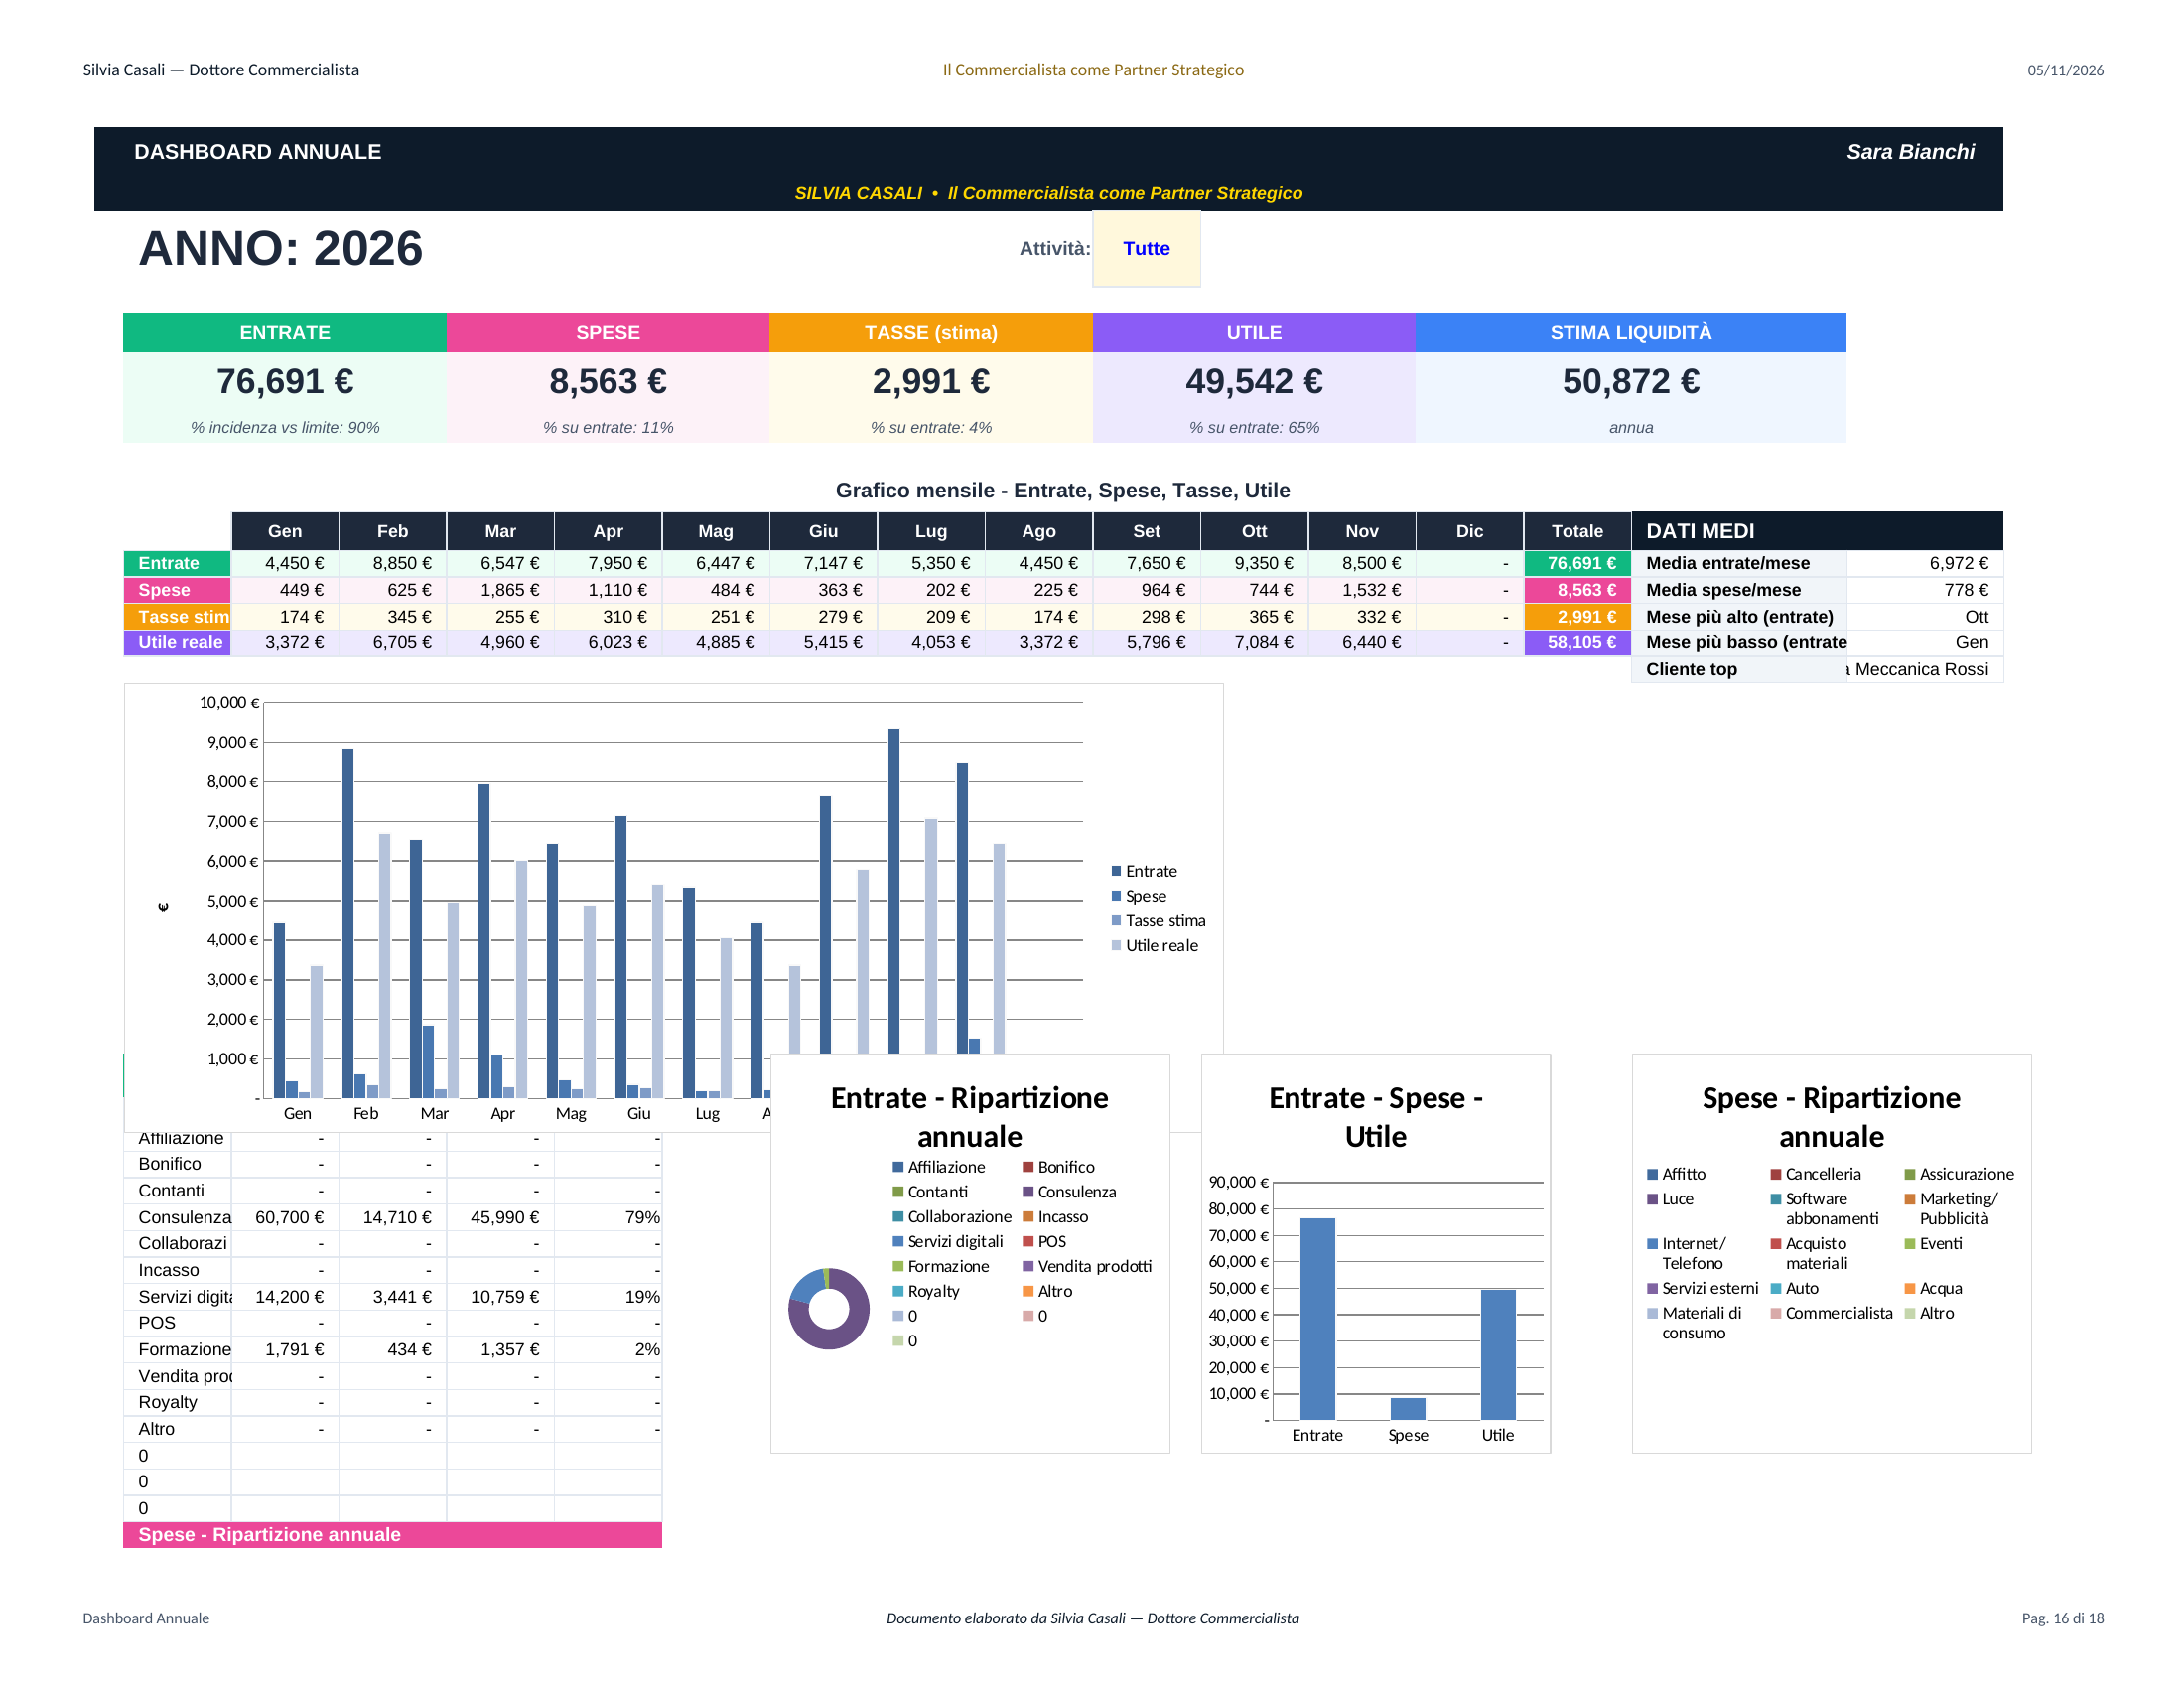The height and width of the screenshot is (1688, 2184).
Task: Click the Materiali di consumo legend entry
Action: coord(1694,1323)
